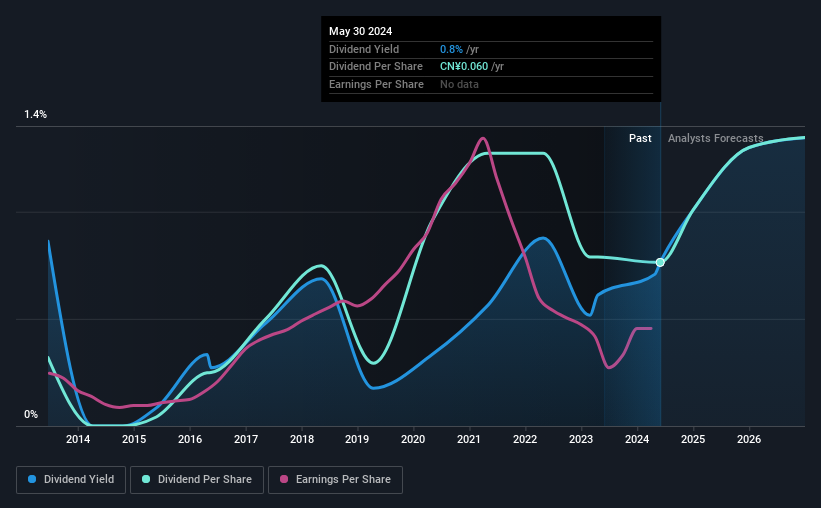The image size is (821, 508).
Task: Click the 2025 x-axis label
Action: 693,439
